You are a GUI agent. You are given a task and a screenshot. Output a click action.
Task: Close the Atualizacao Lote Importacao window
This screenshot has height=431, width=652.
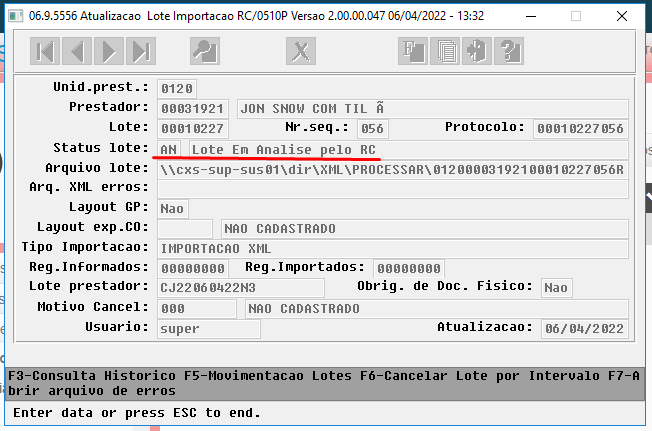[622, 16]
